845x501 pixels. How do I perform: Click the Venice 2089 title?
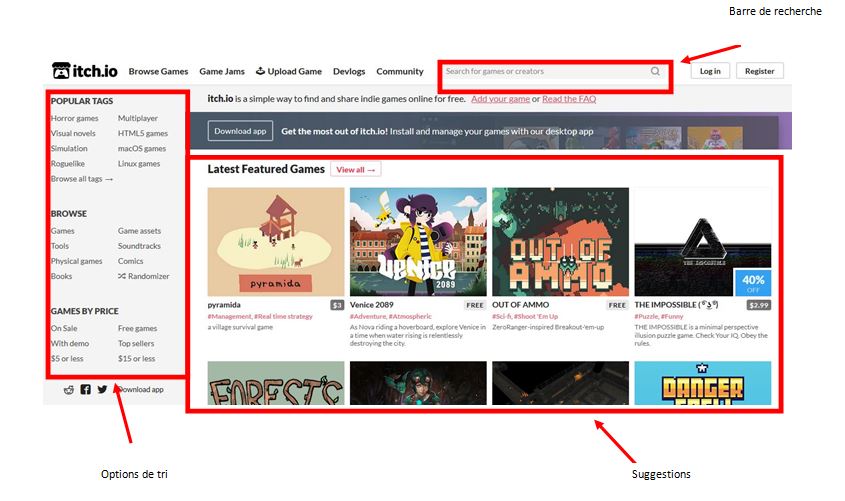click(371, 305)
